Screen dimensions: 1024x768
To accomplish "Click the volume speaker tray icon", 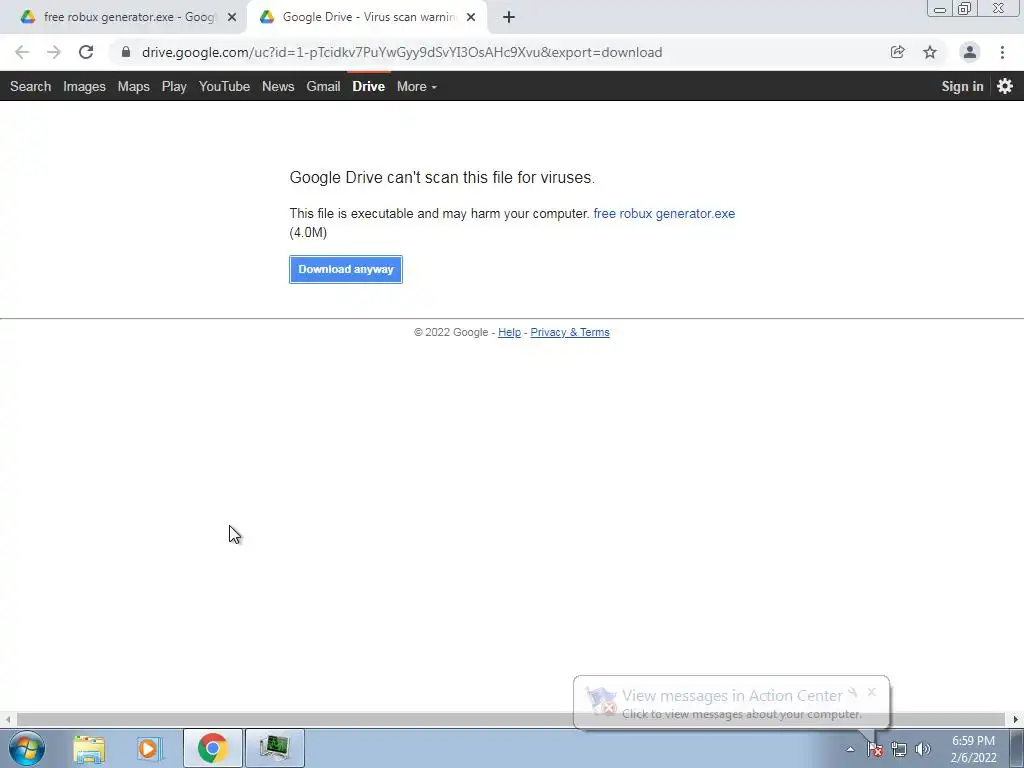I will [922, 750].
